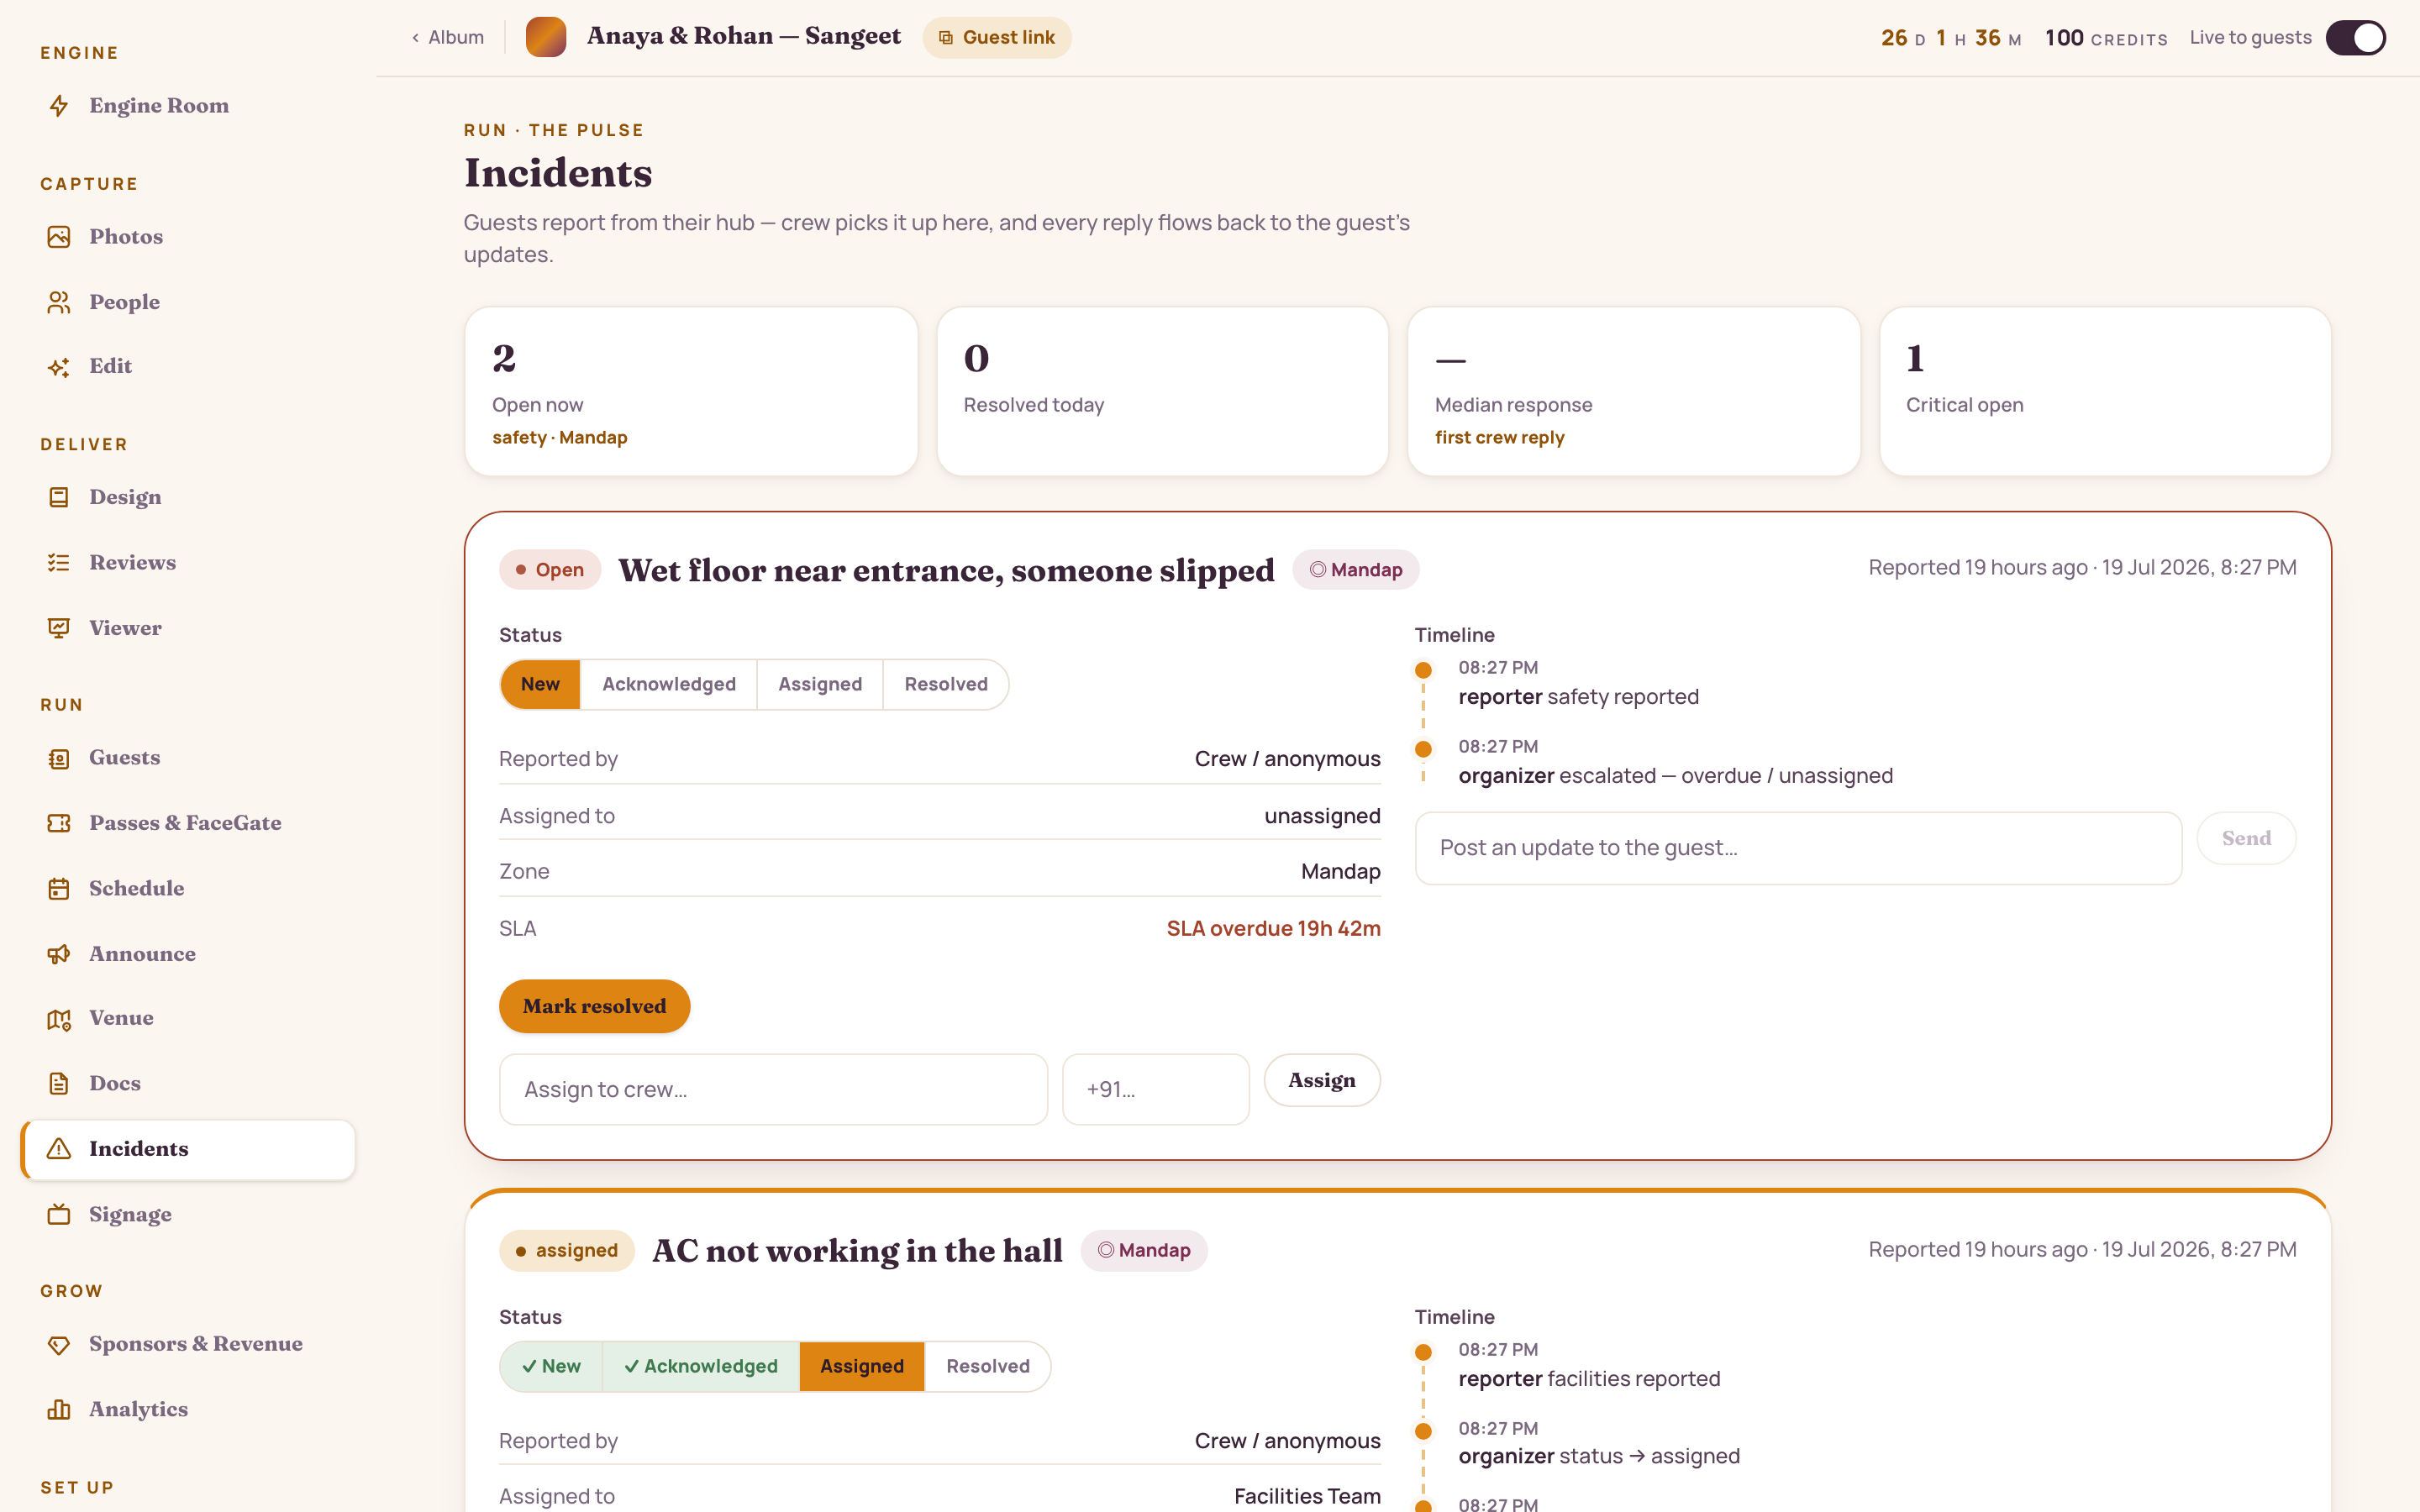Click the Send update button
The height and width of the screenshot is (1512, 2420).
click(x=2246, y=838)
